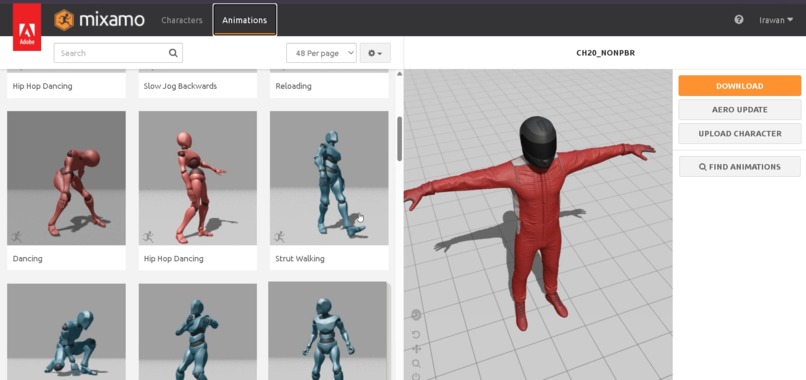Click the CH20_NONPBR character title
This screenshot has height=380, width=806.
coord(606,53)
